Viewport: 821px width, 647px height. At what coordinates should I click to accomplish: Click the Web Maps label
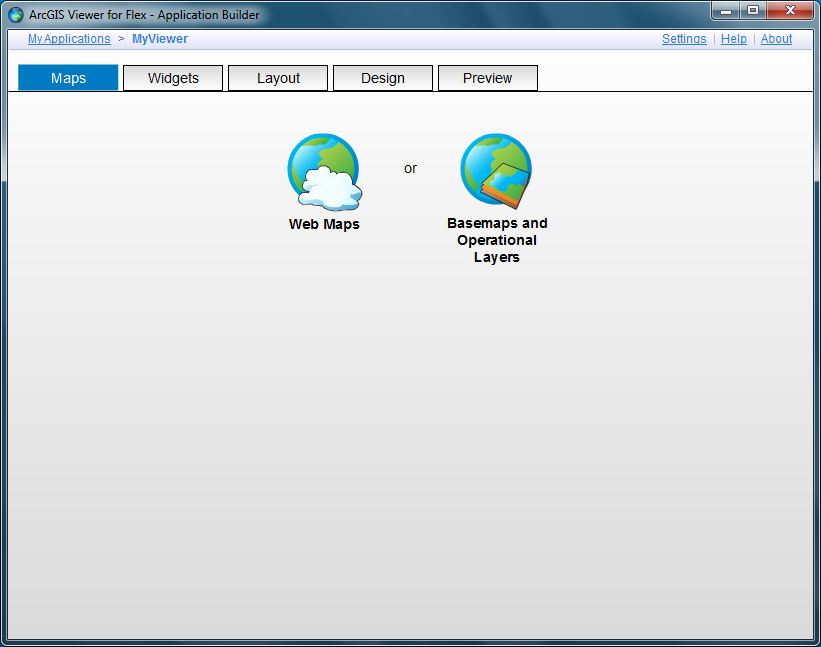pos(324,224)
